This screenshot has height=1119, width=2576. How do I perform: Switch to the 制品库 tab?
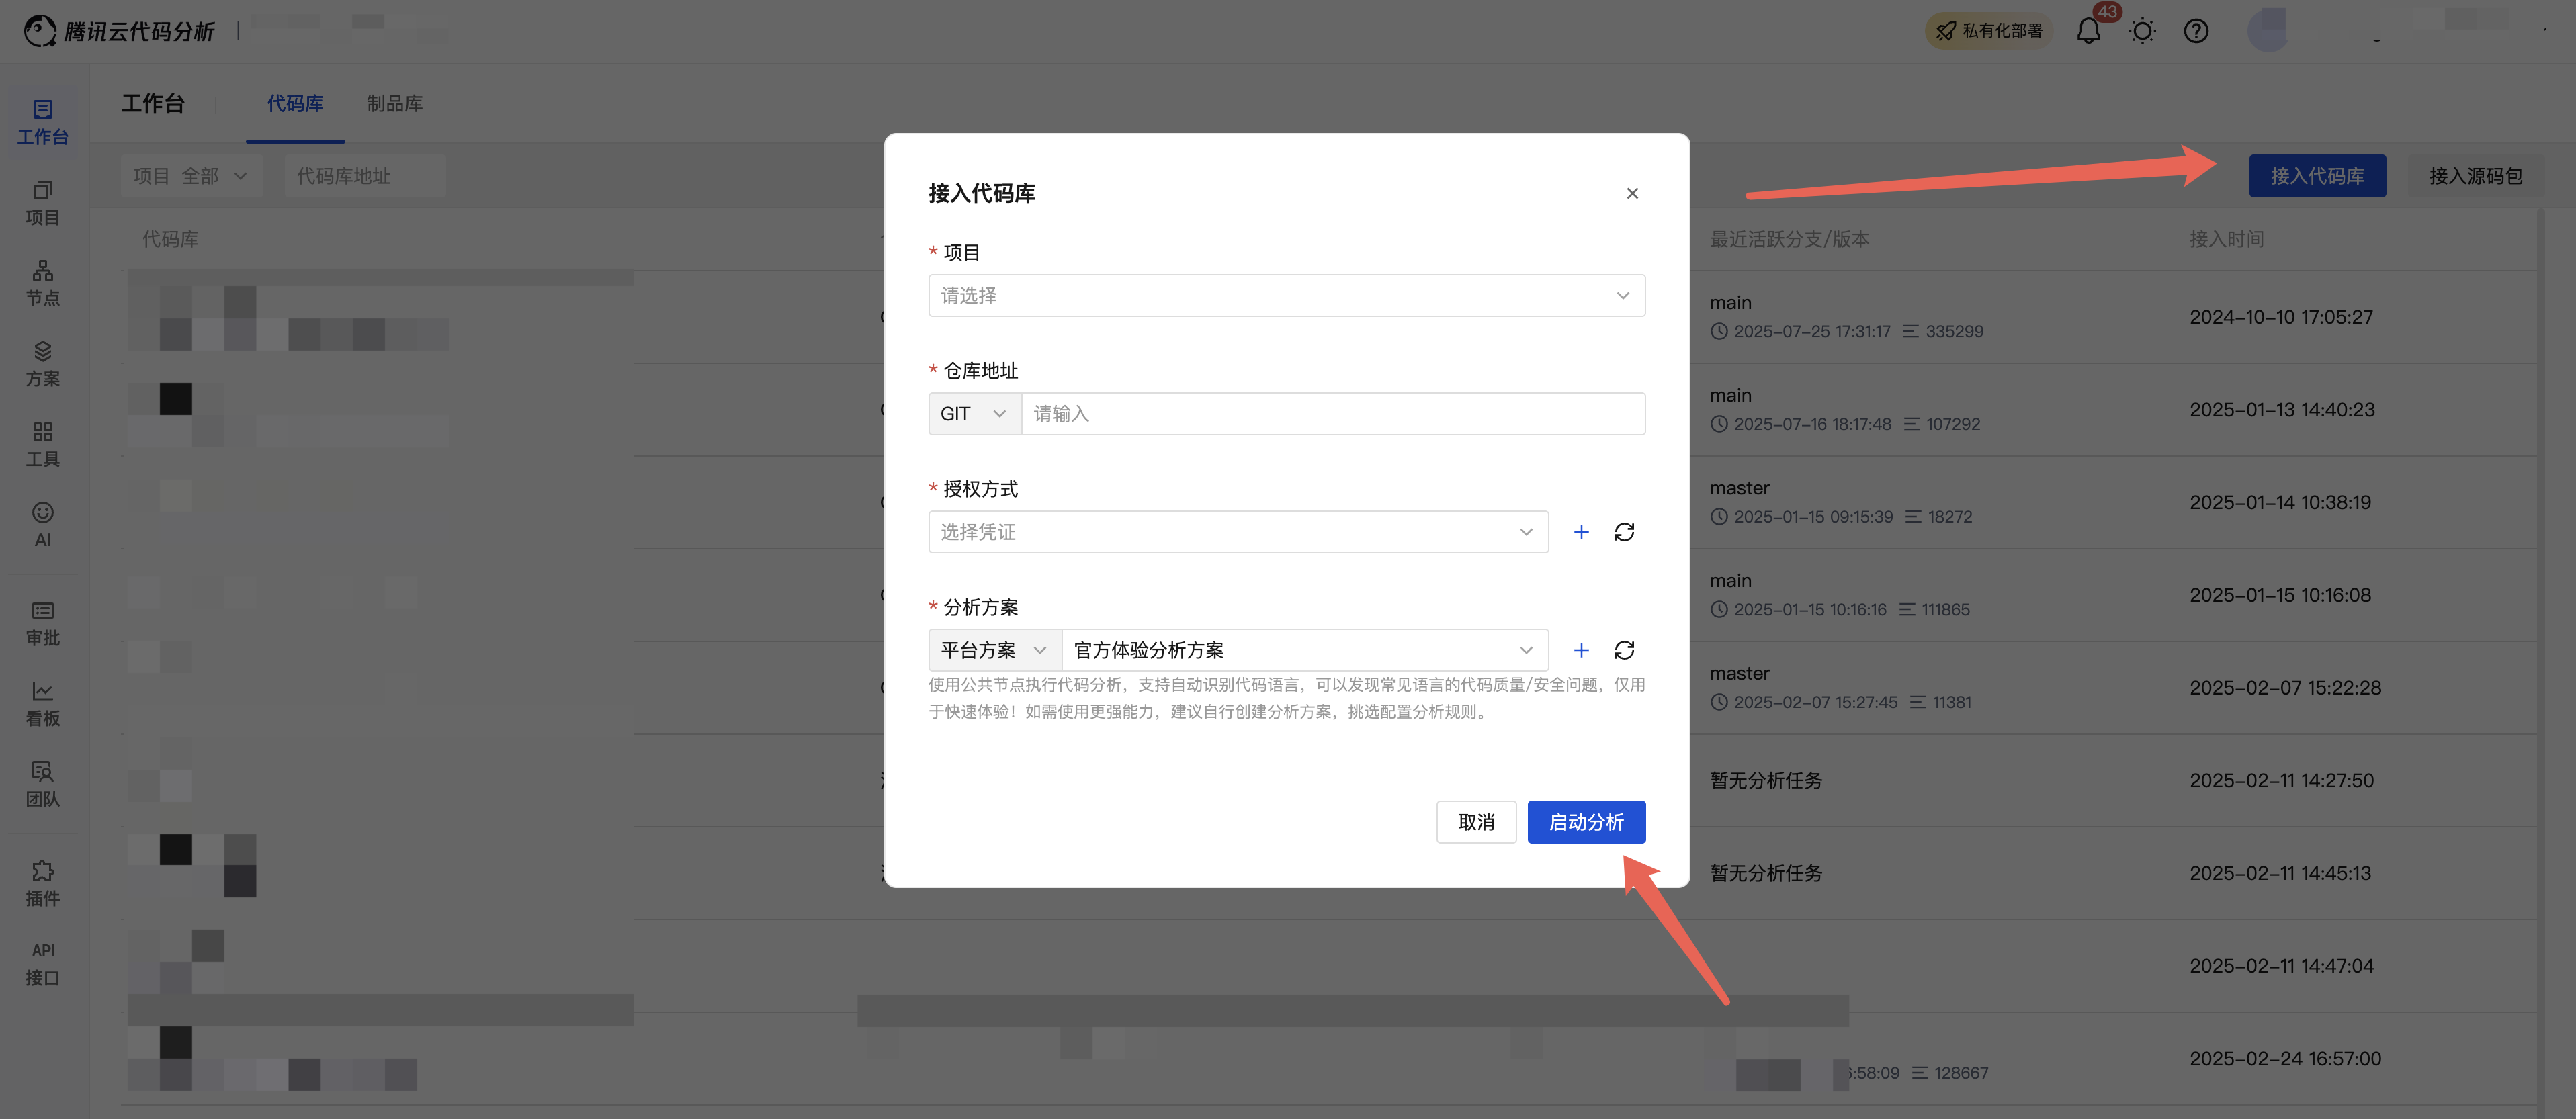click(x=394, y=104)
